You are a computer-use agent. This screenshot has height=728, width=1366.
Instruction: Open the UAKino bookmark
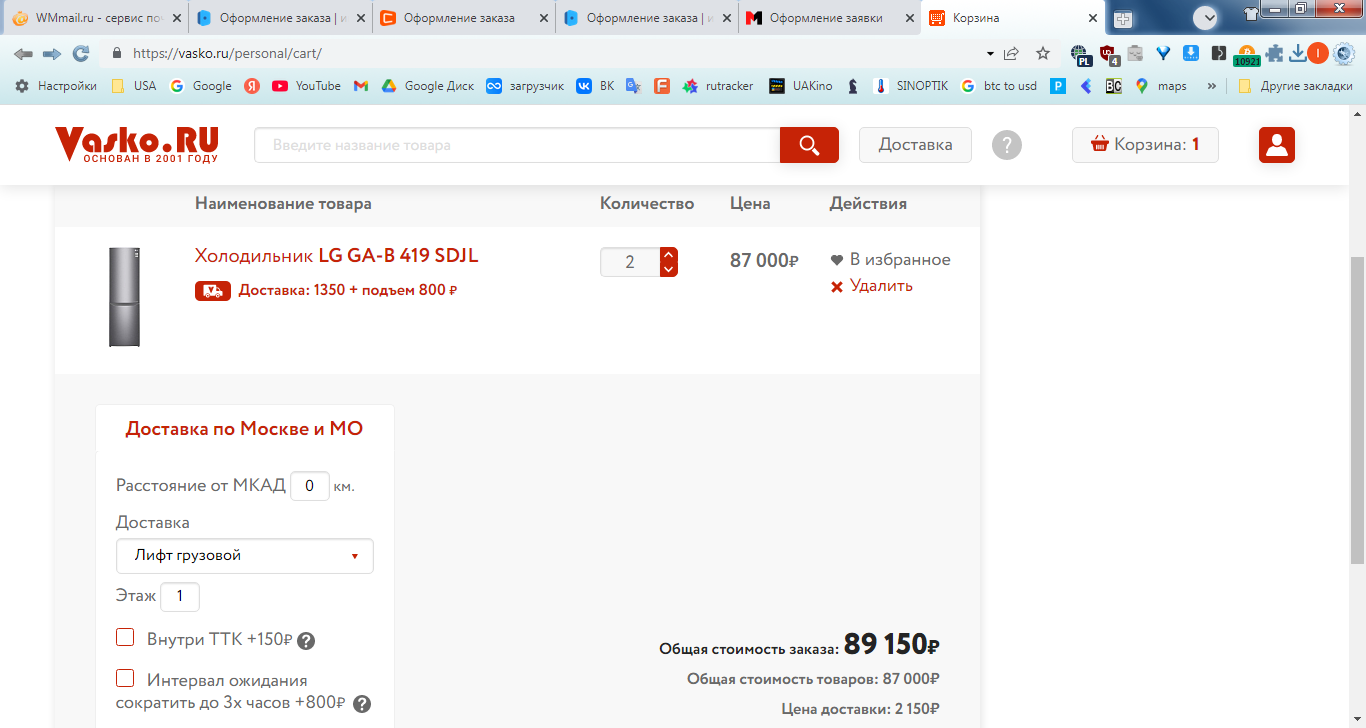[800, 86]
